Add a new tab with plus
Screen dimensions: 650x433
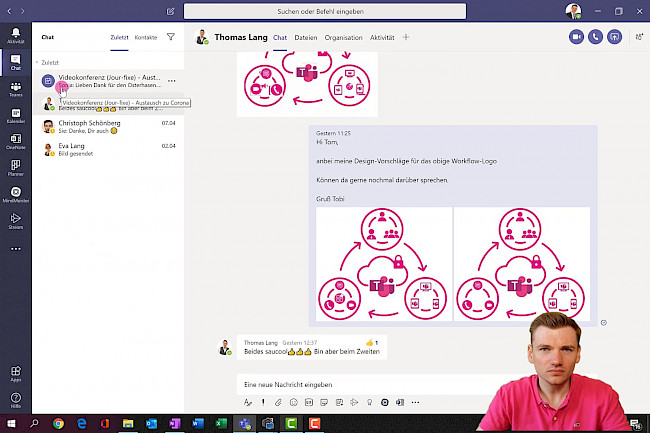406,37
